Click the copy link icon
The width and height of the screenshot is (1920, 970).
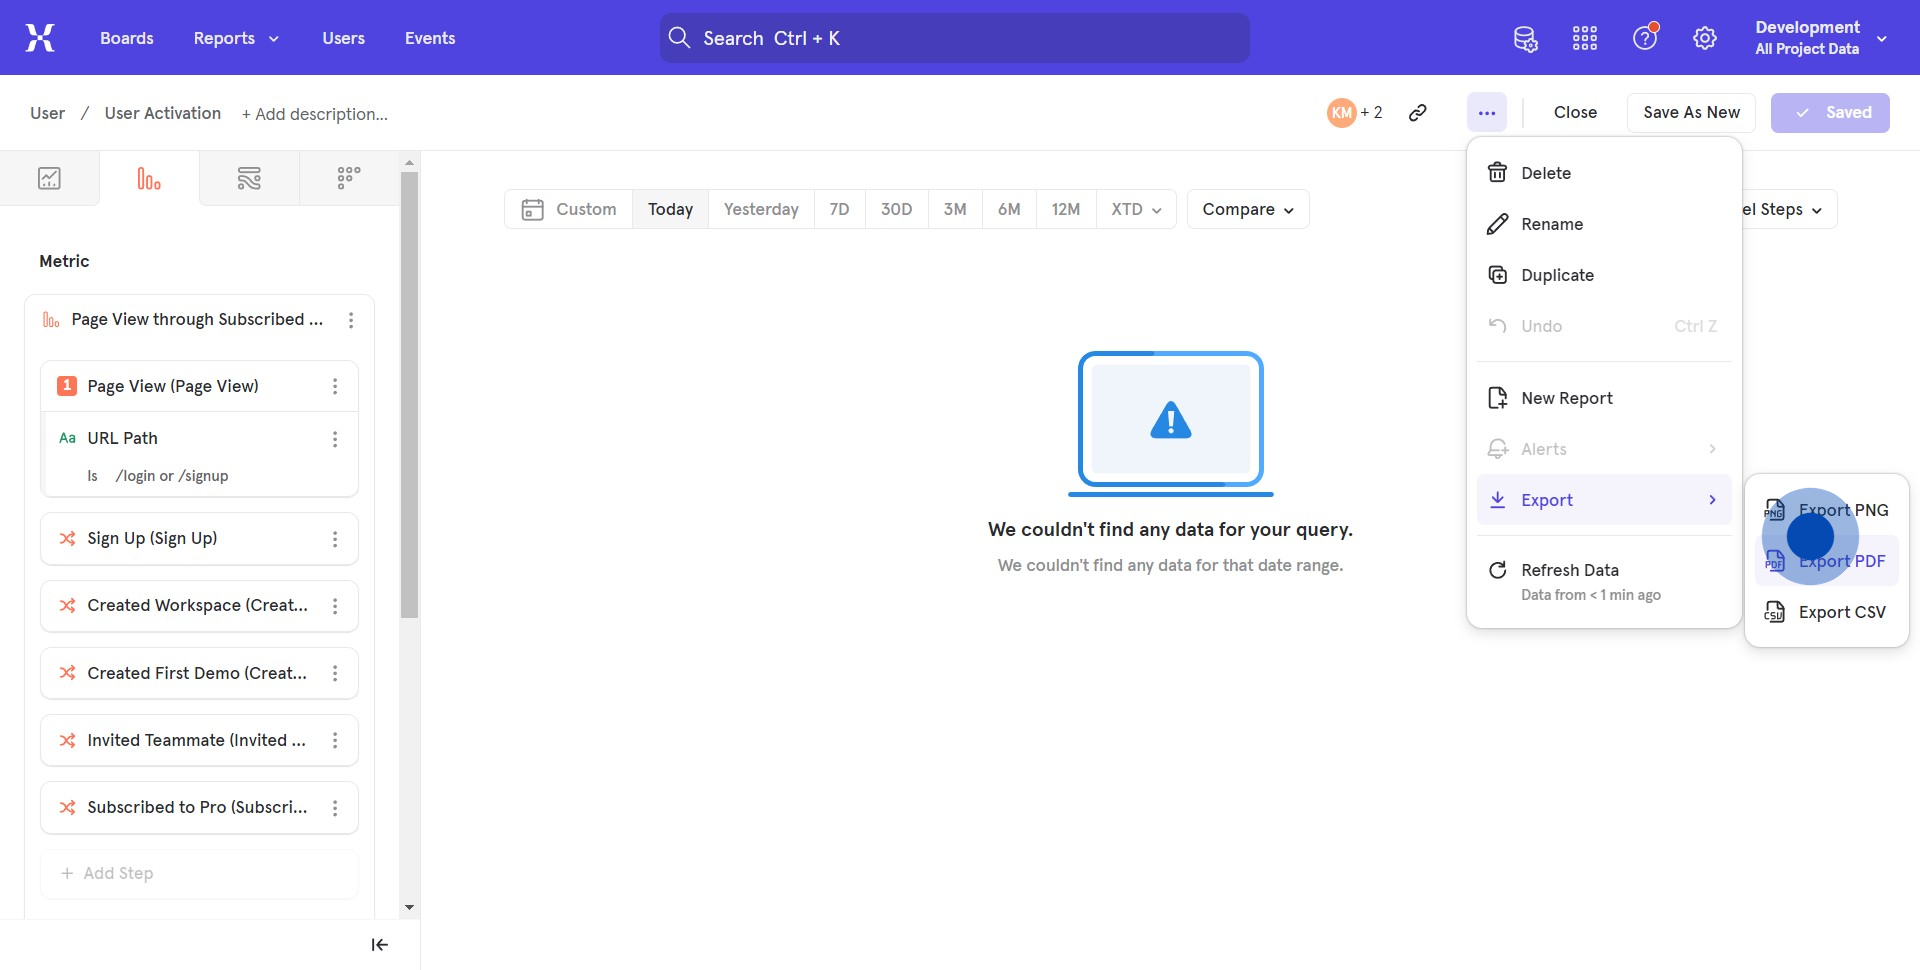point(1417,113)
